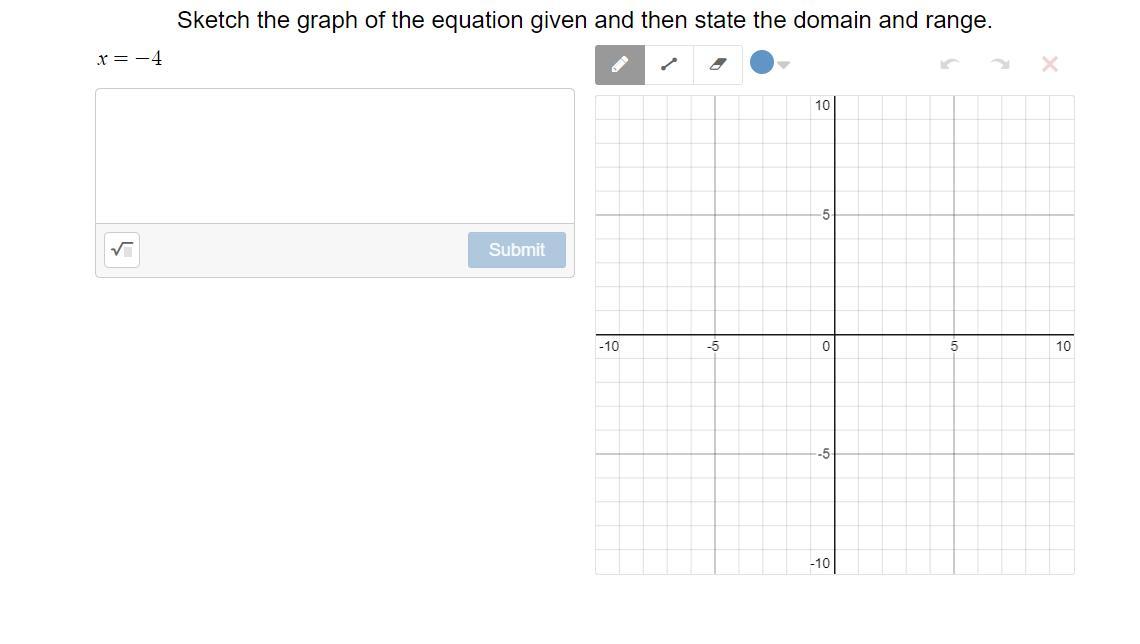This screenshot has height=644, width=1140.
Task: Click the -5 label on the y-axis
Action: click(x=823, y=454)
